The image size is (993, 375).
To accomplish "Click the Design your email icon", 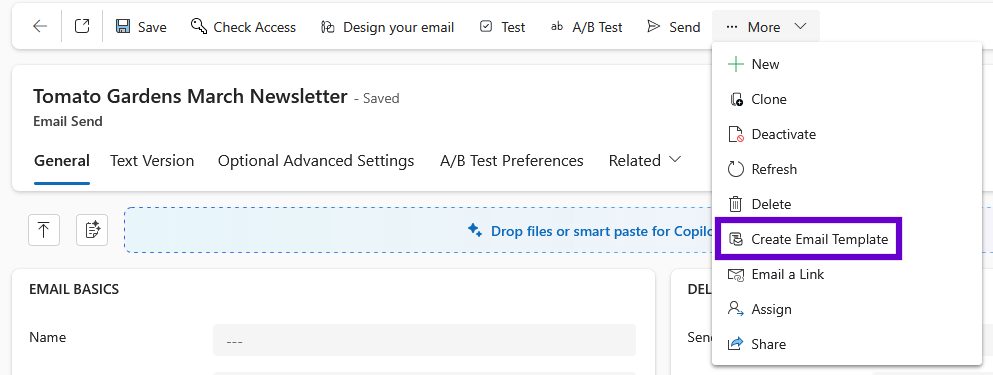I will (x=327, y=27).
